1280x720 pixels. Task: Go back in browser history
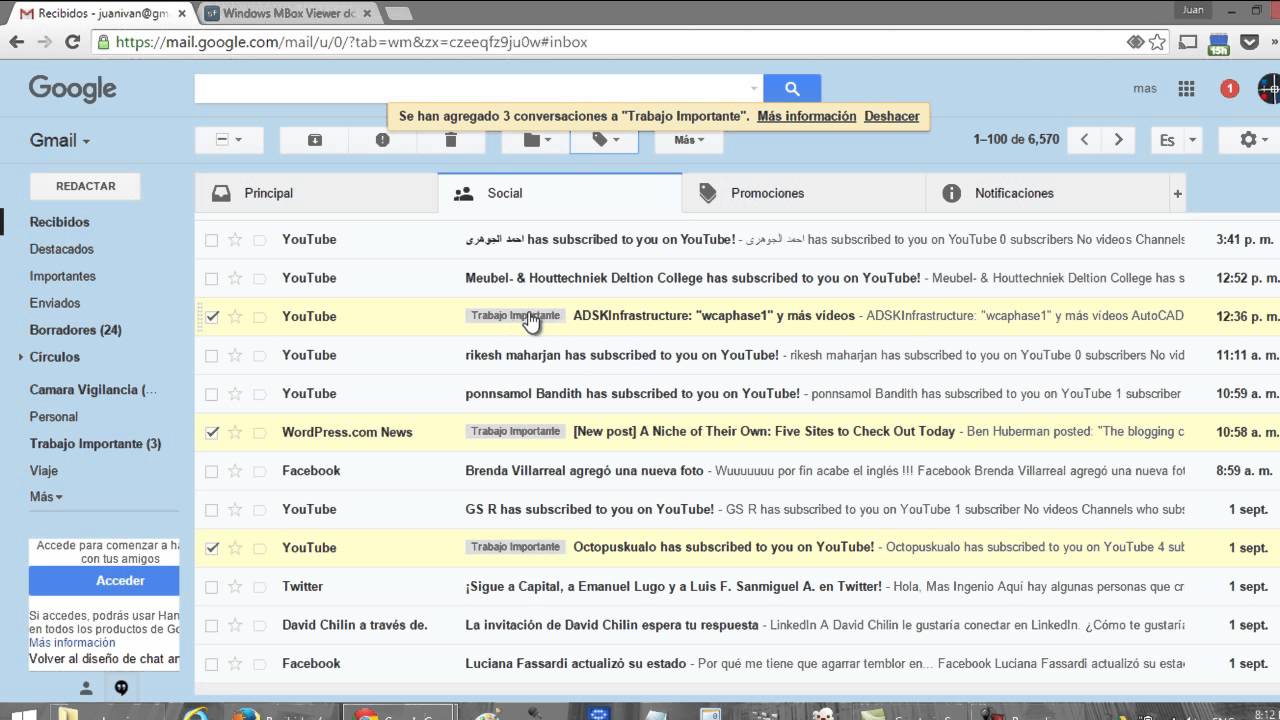click(16, 42)
